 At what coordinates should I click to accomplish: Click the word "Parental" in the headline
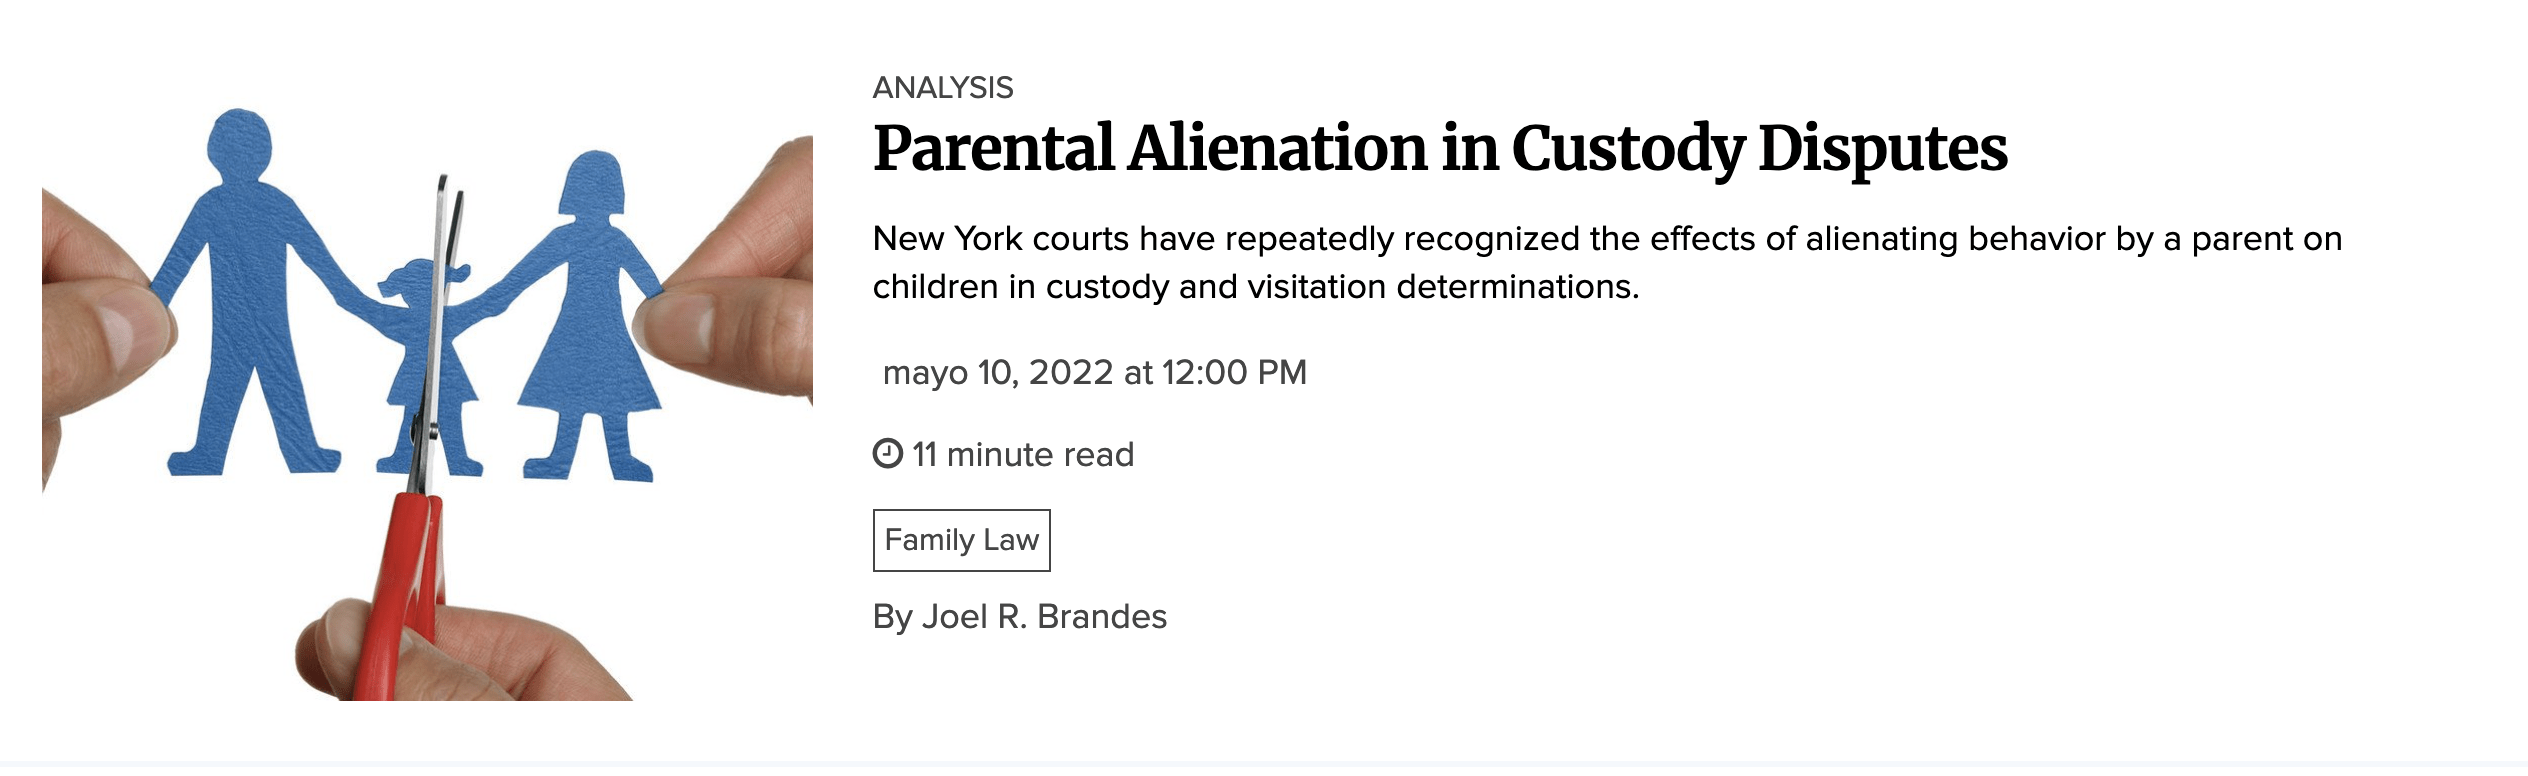[993, 148]
